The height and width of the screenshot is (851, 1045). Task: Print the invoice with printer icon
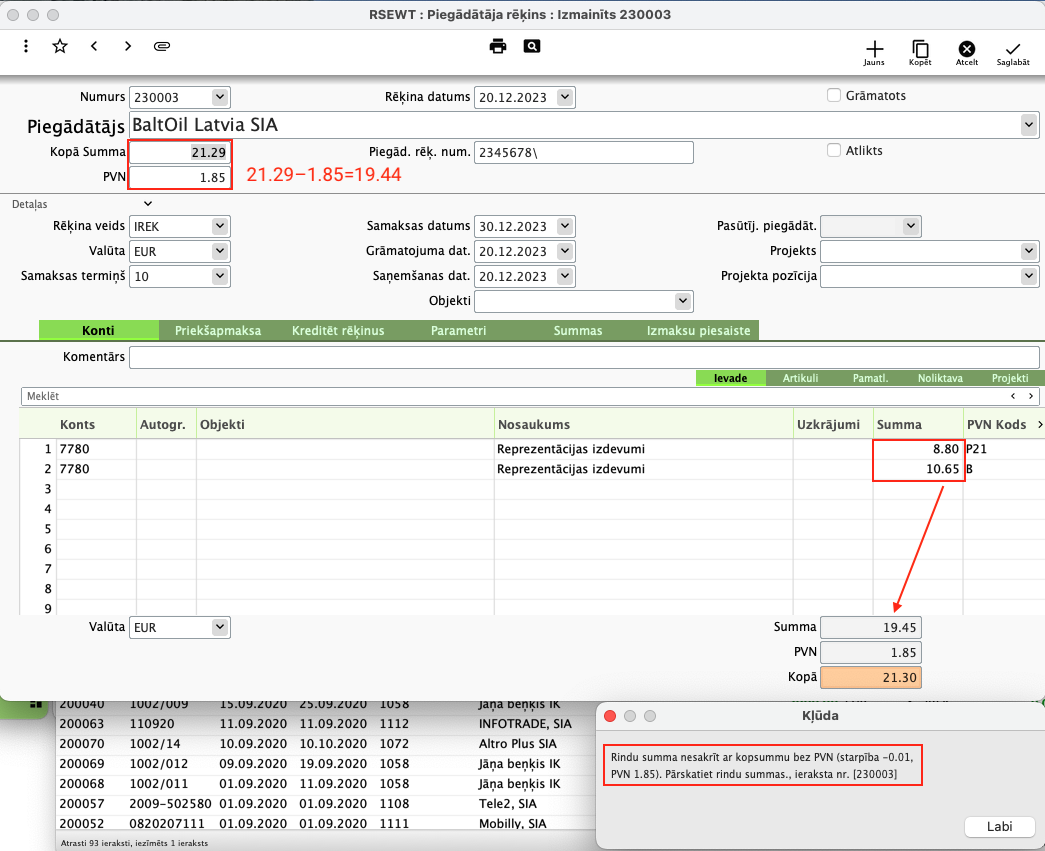coord(498,46)
